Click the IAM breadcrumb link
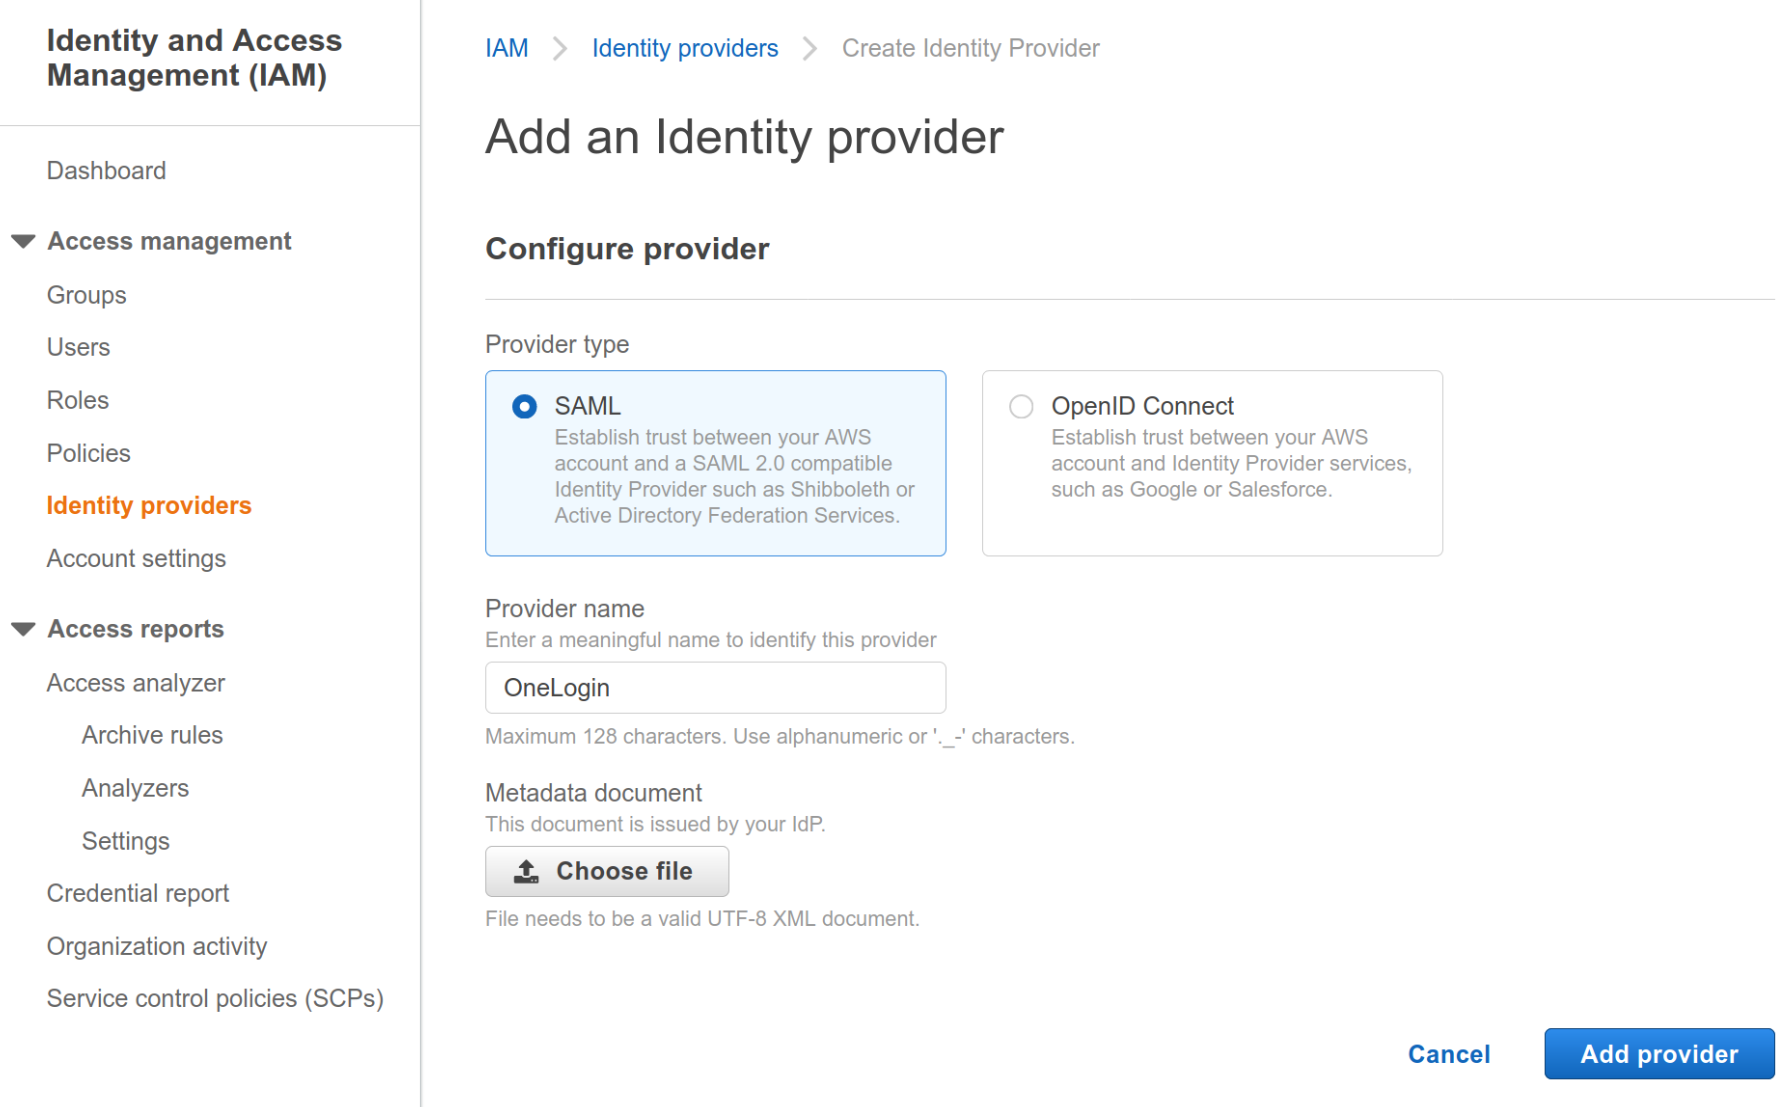 point(506,48)
